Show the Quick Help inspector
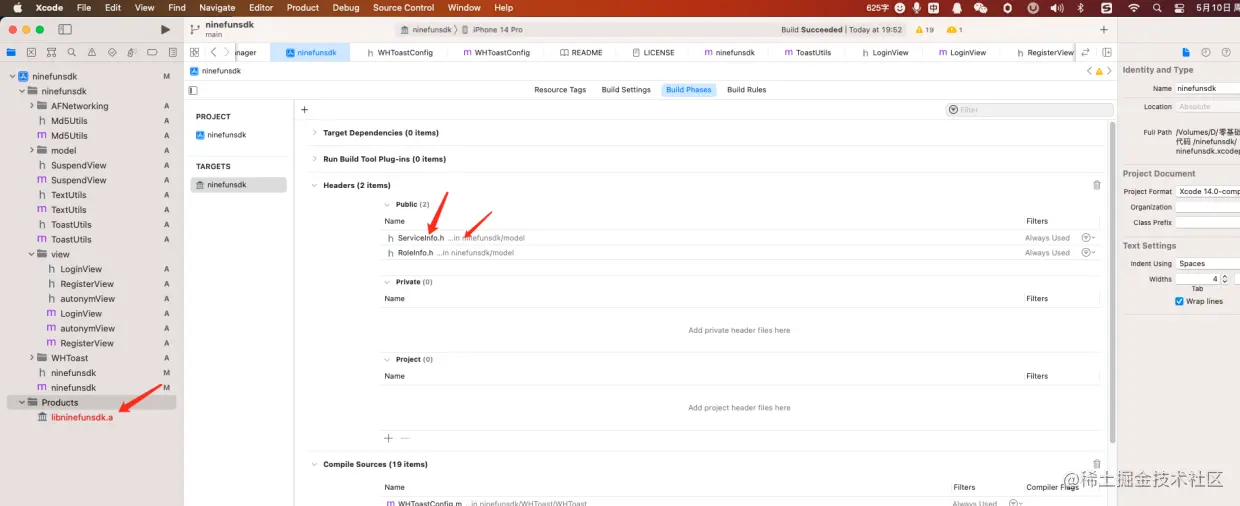 1226,52
